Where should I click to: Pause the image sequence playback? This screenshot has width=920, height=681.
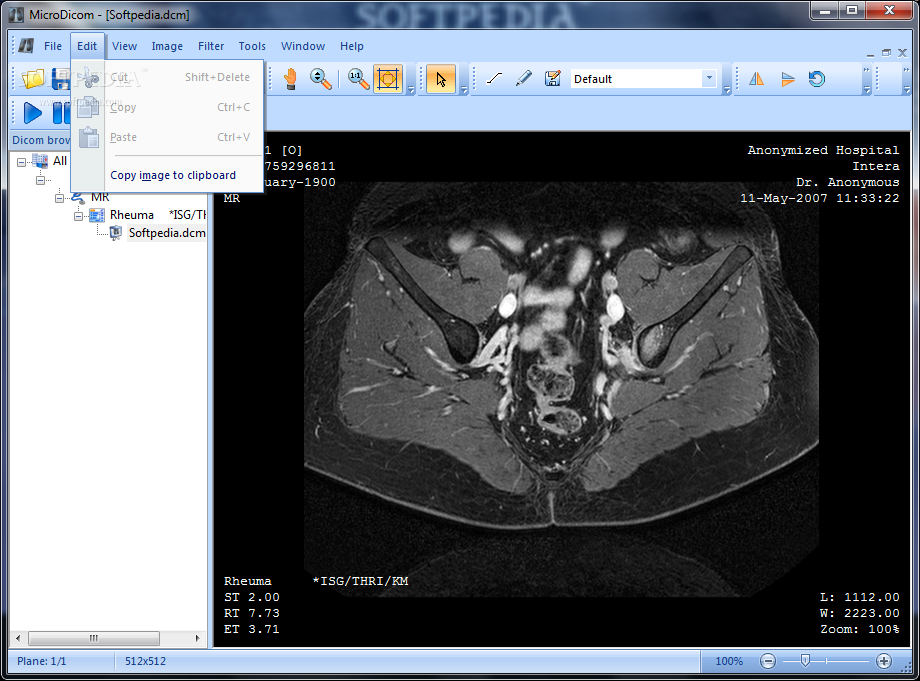61,113
